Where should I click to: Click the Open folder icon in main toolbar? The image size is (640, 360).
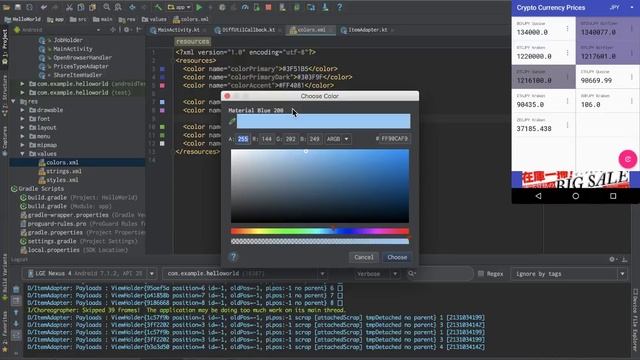pyautogui.click(x=7, y=7)
